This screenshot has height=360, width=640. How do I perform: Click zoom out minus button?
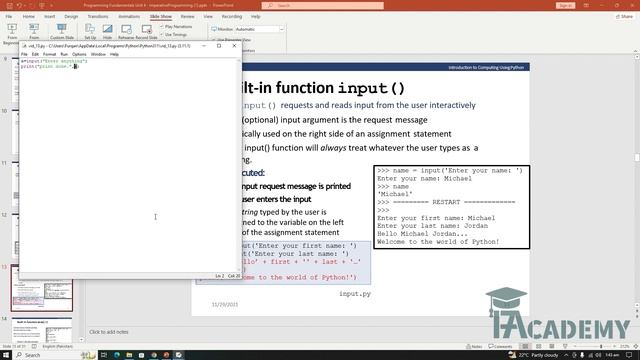point(575,346)
